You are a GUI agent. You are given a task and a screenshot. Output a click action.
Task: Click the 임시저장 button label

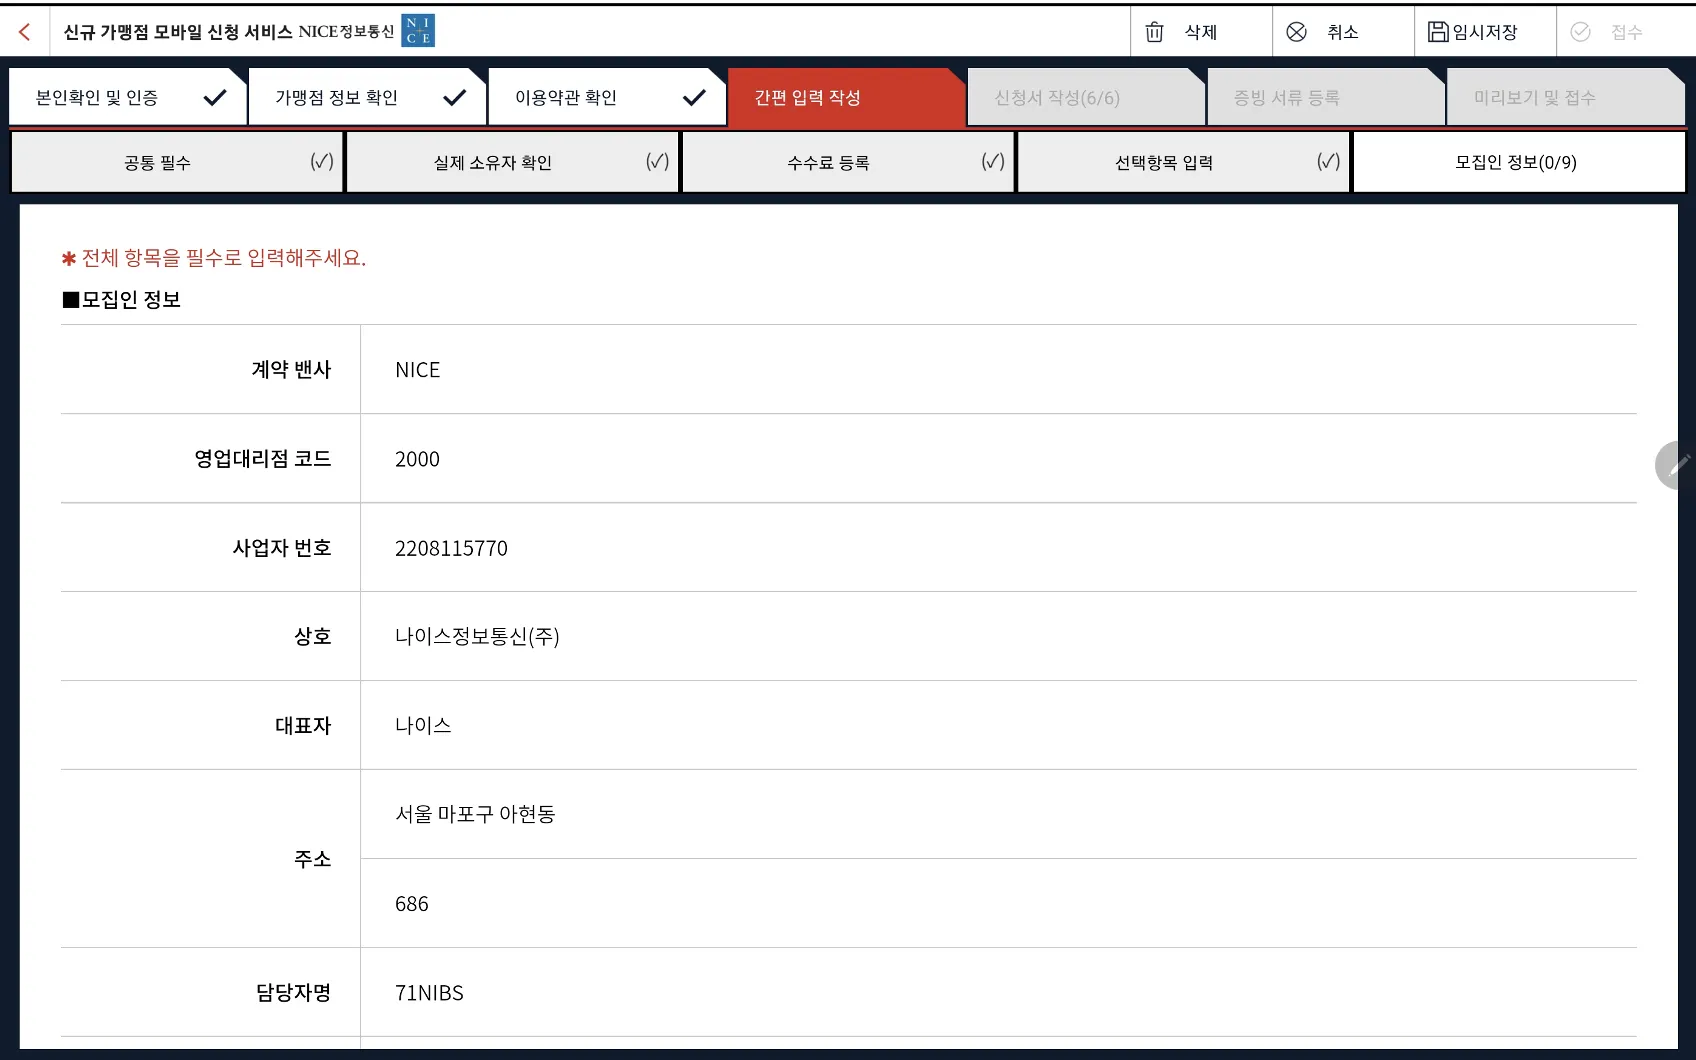click(1485, 32)
